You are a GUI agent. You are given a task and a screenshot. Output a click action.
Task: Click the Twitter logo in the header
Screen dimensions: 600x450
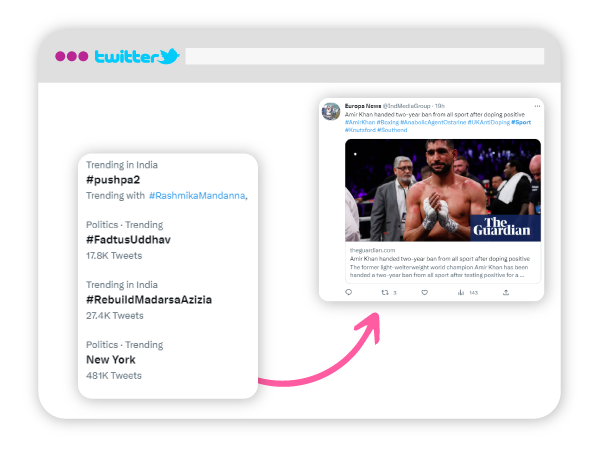pos(137,56)
